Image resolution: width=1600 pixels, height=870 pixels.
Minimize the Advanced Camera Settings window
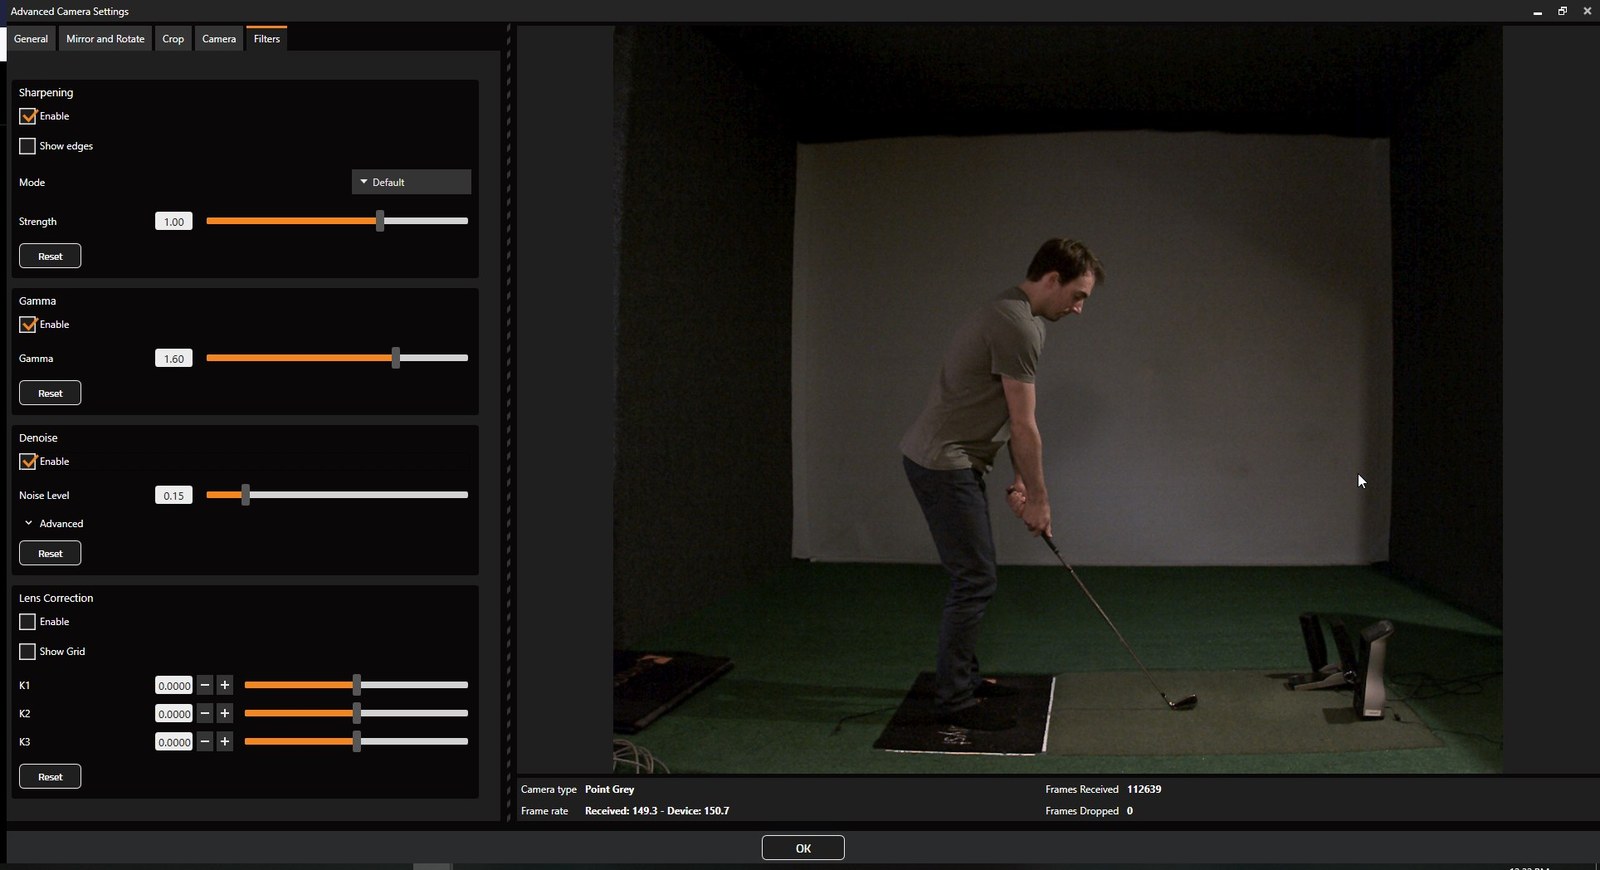[1537, 11]
